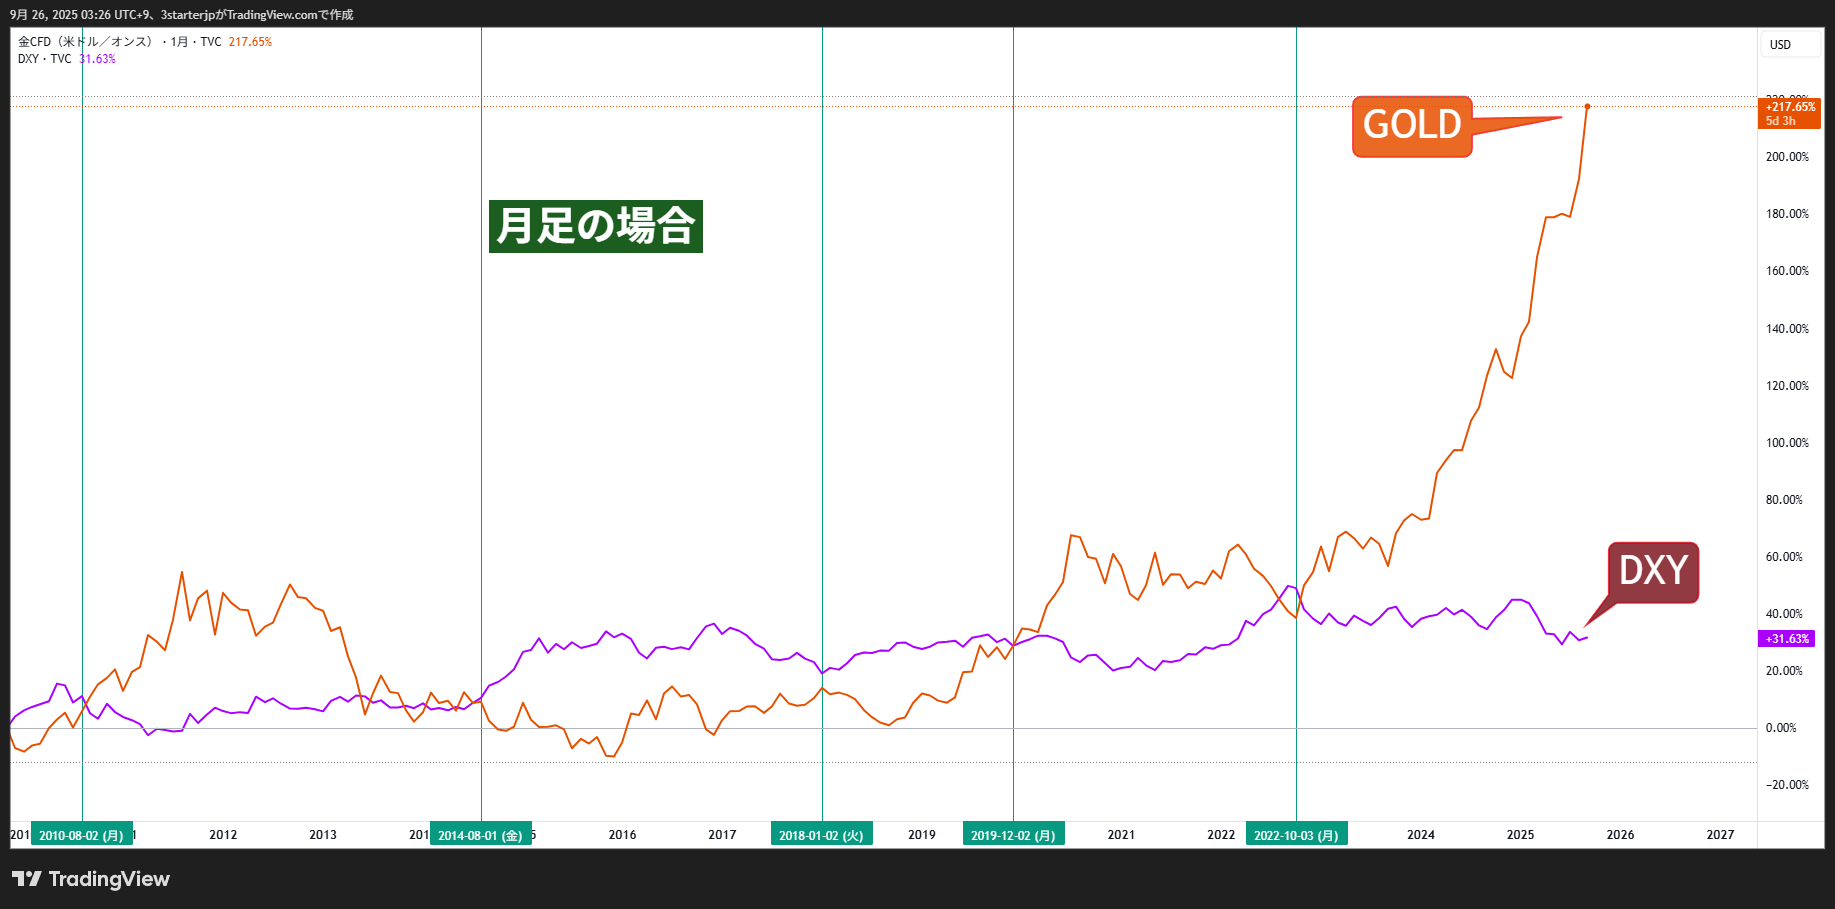Click the orange dot at the gold line's end
Viewport: 1835px width, 909px height.
point(1587,106)
